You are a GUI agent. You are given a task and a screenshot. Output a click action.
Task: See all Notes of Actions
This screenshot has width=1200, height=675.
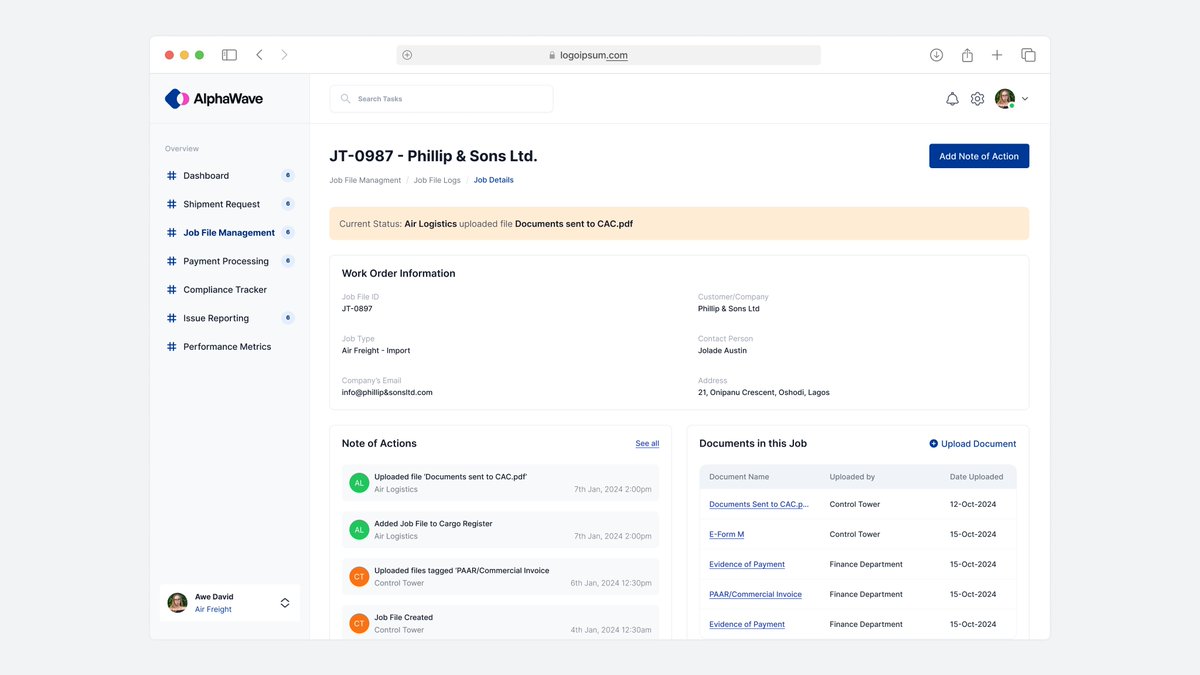646,442
